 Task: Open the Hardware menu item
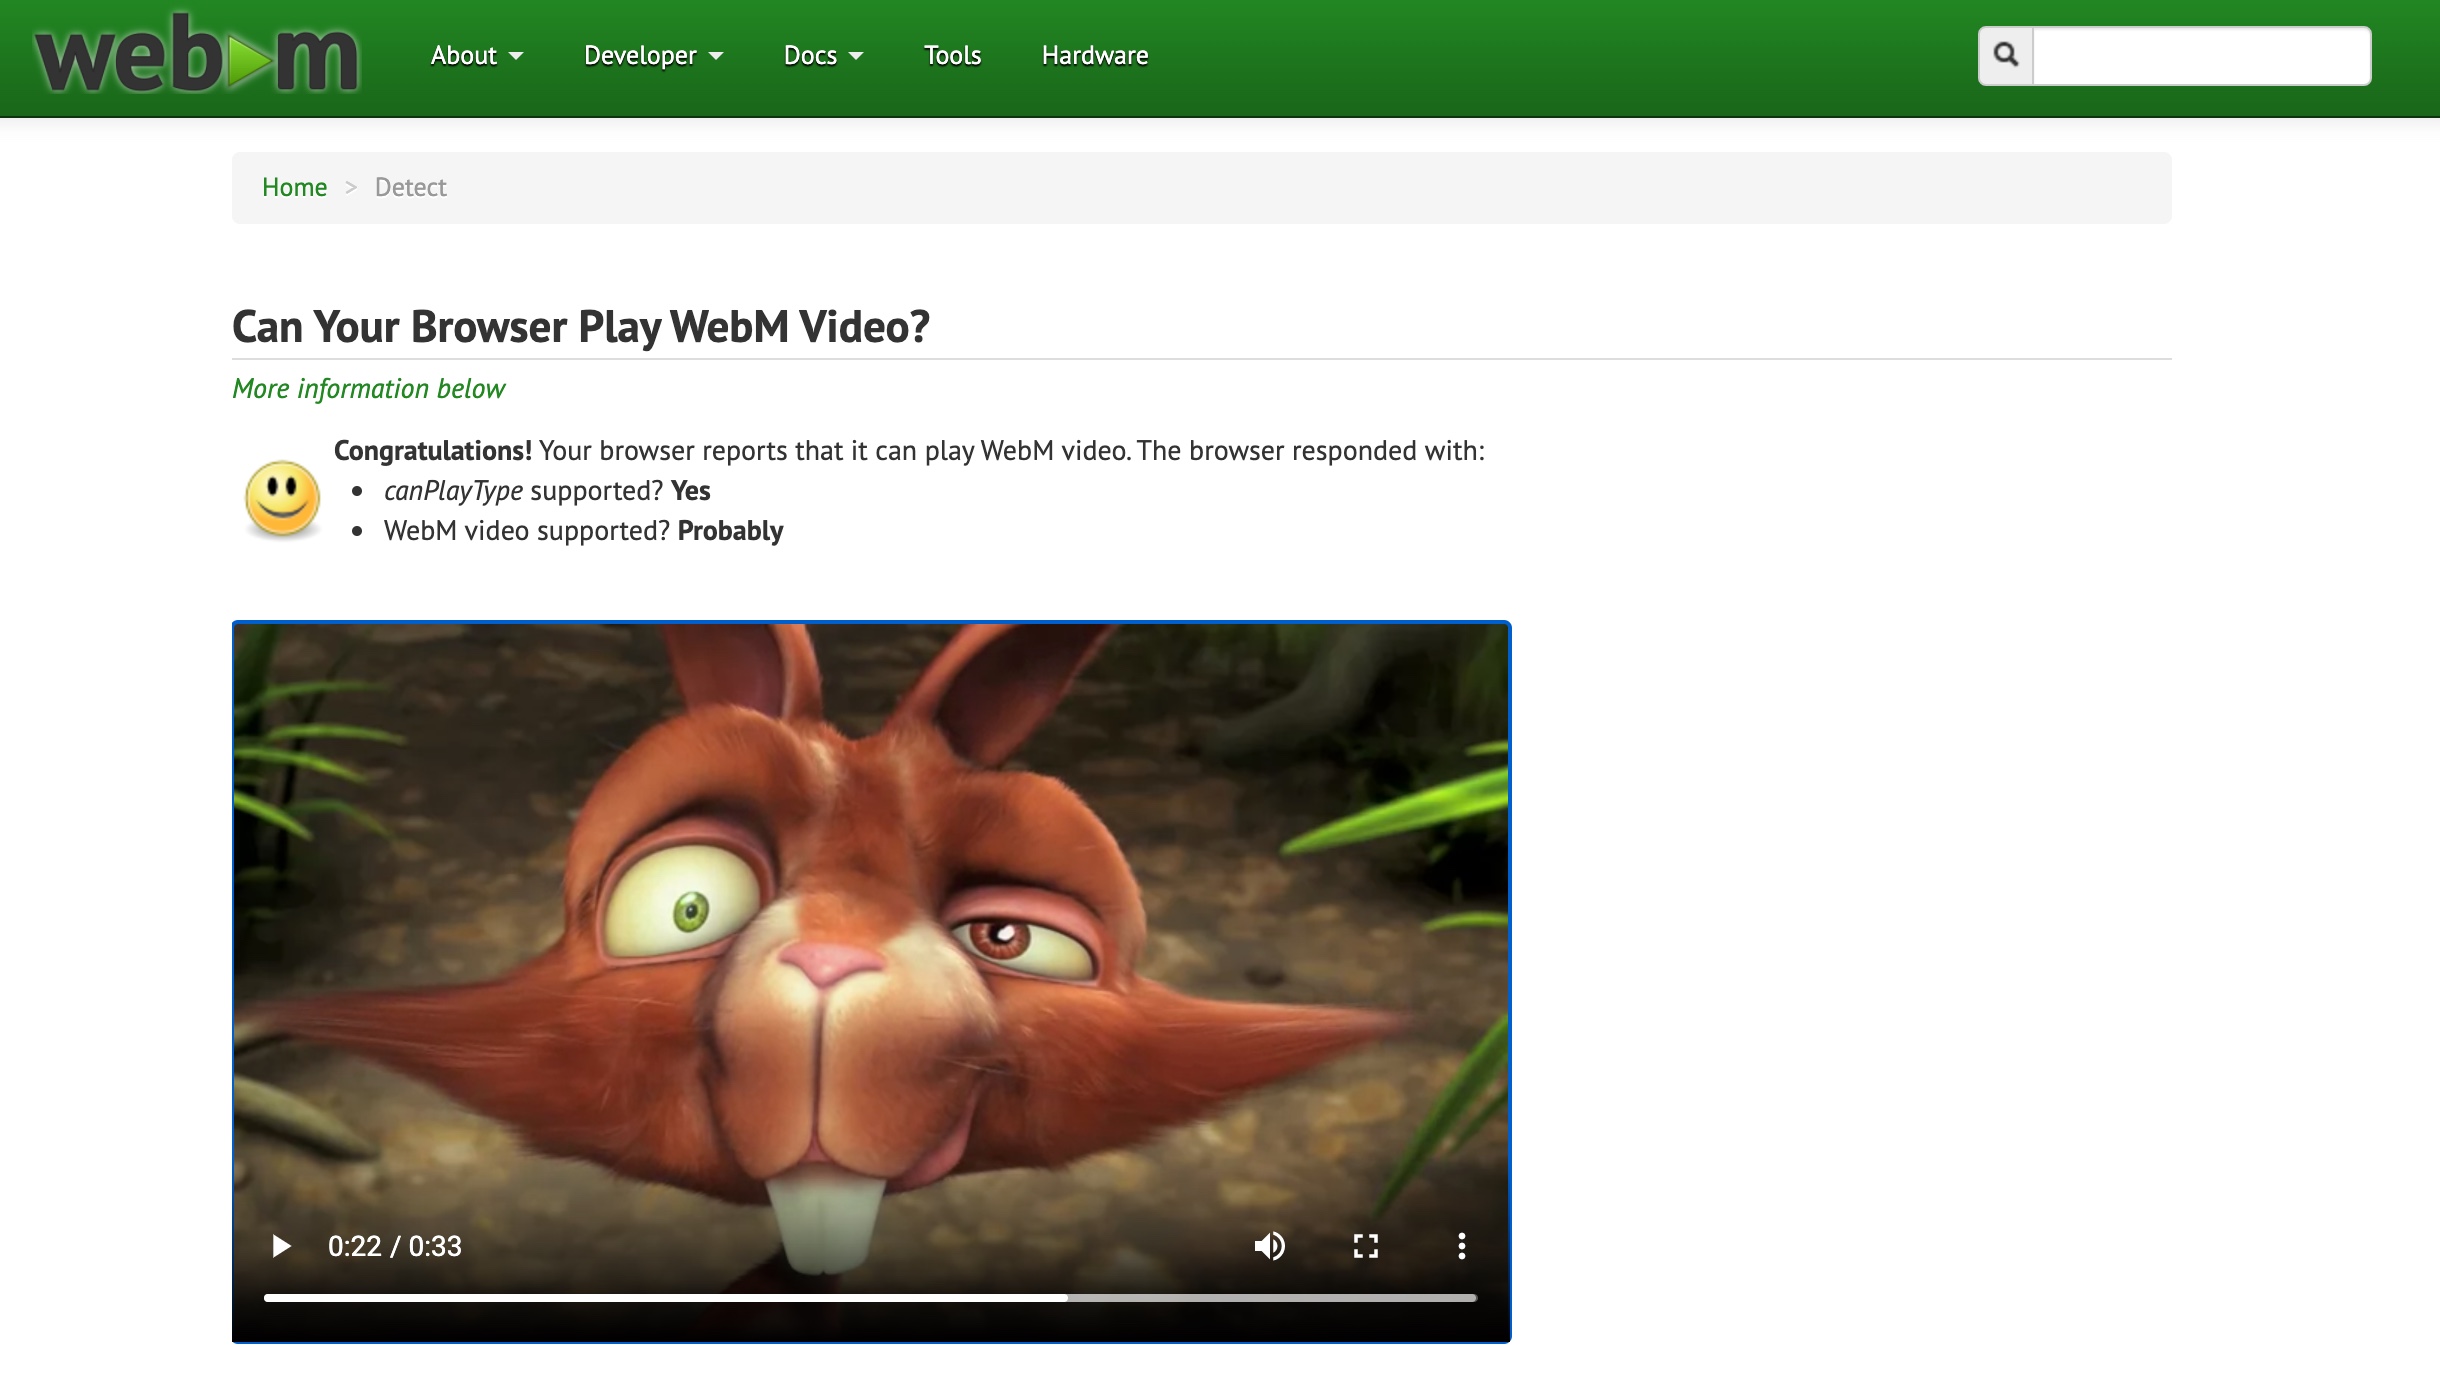click(1094, 56)
